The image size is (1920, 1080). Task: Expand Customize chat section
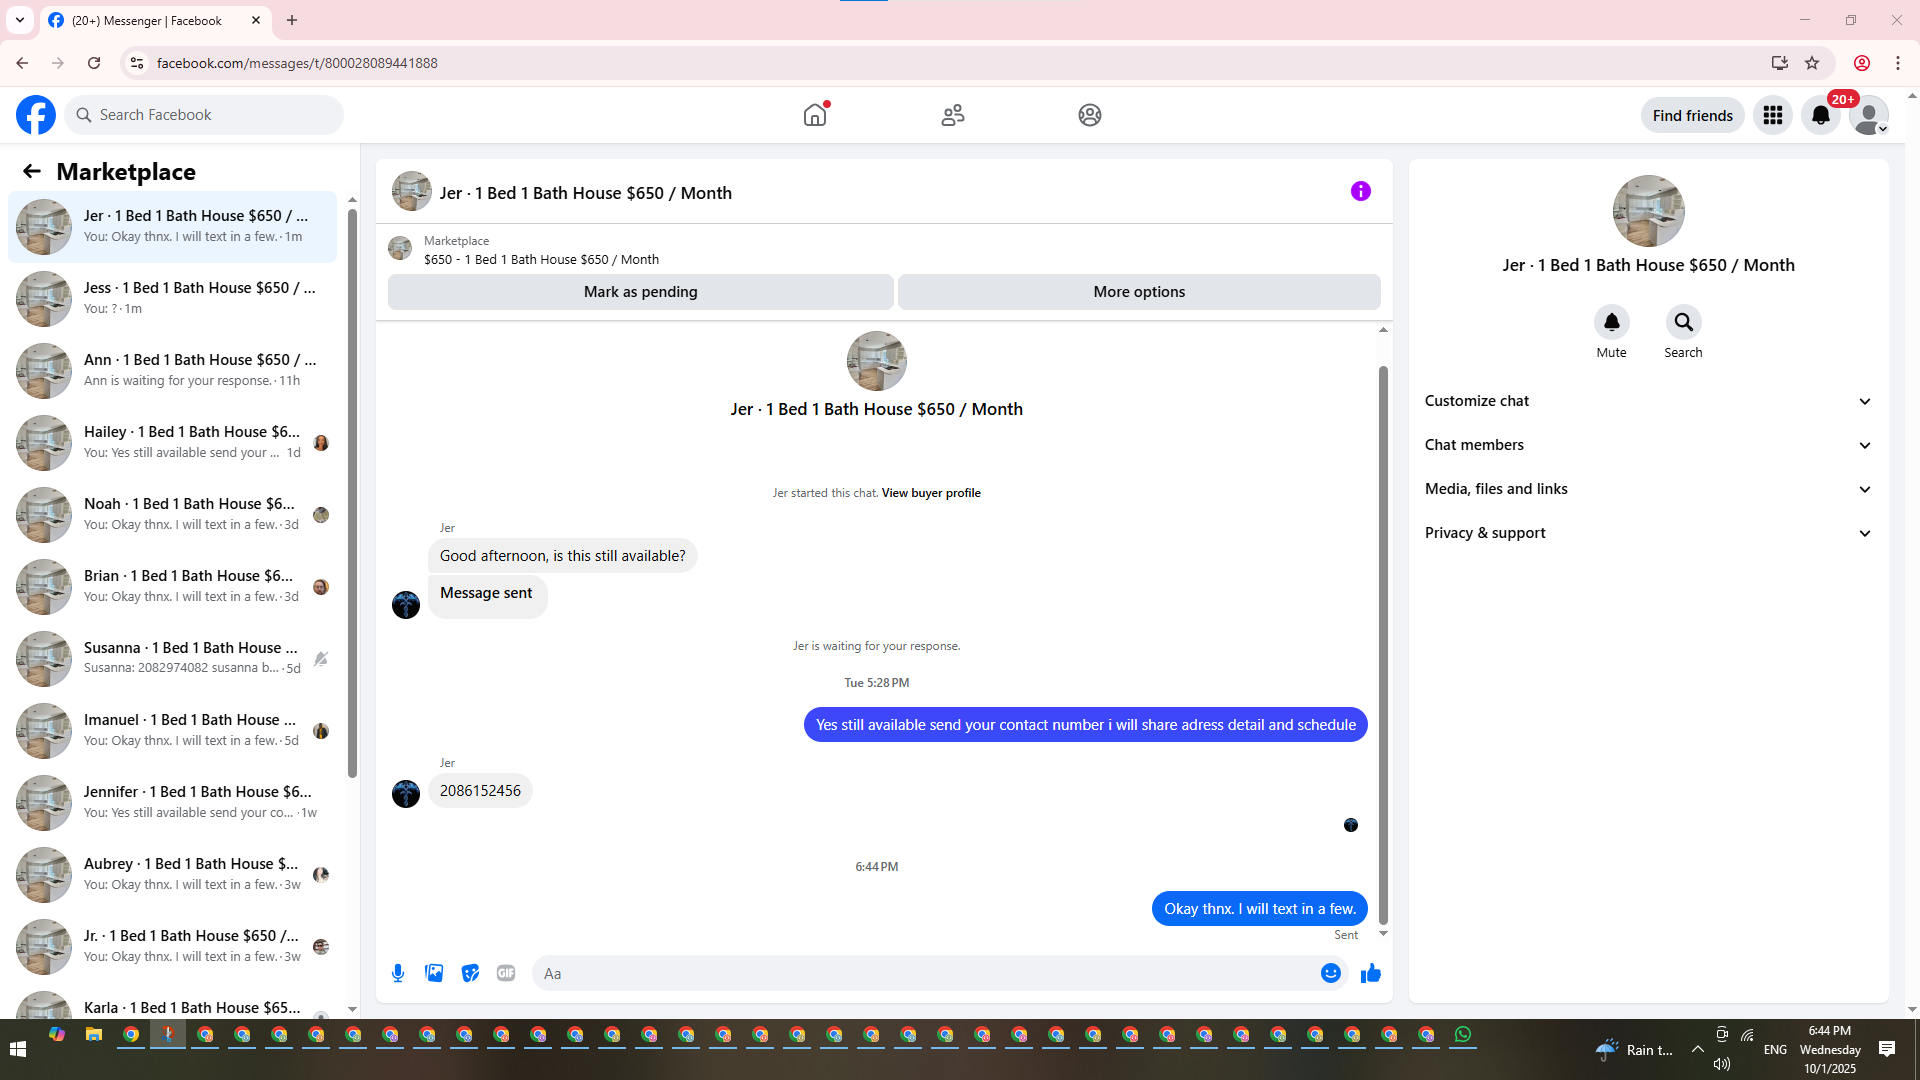1648,401
